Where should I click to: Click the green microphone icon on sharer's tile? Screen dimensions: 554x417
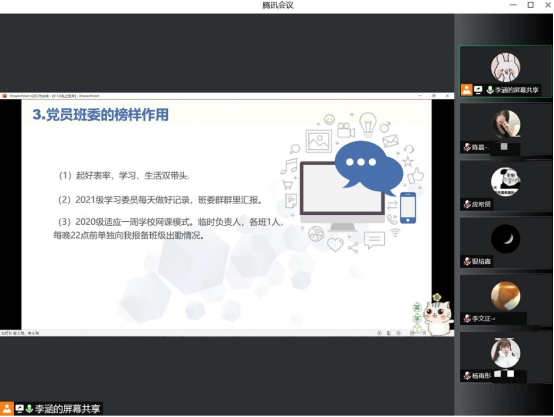(490, 90)
